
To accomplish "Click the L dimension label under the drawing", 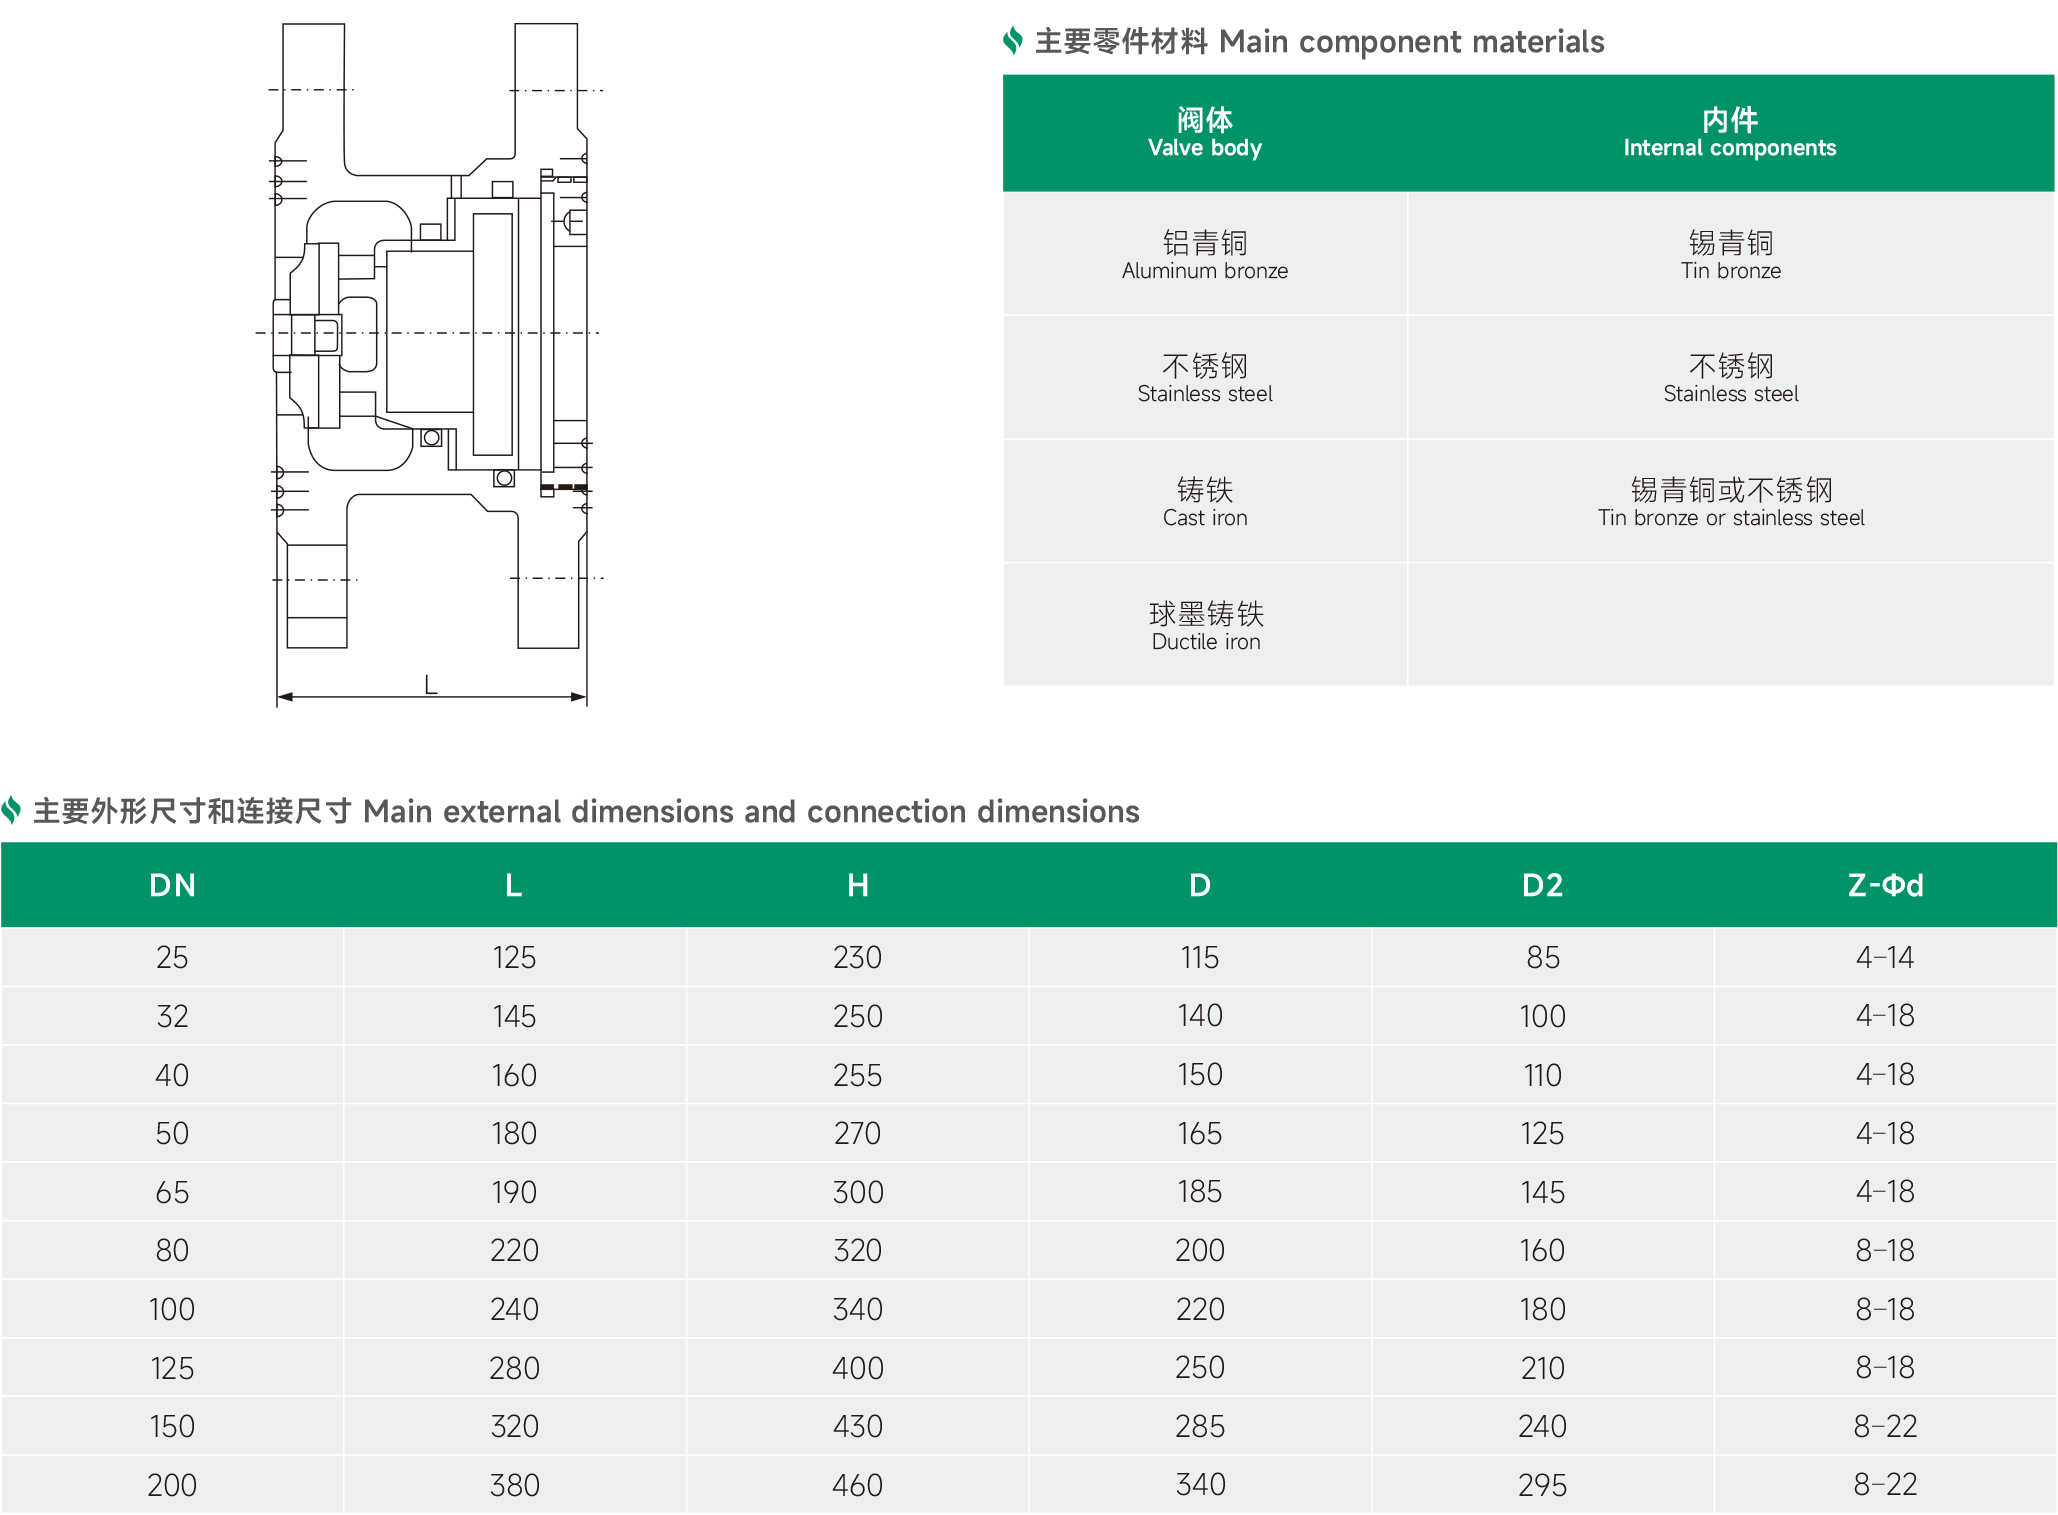I will (x=431, y=685).
